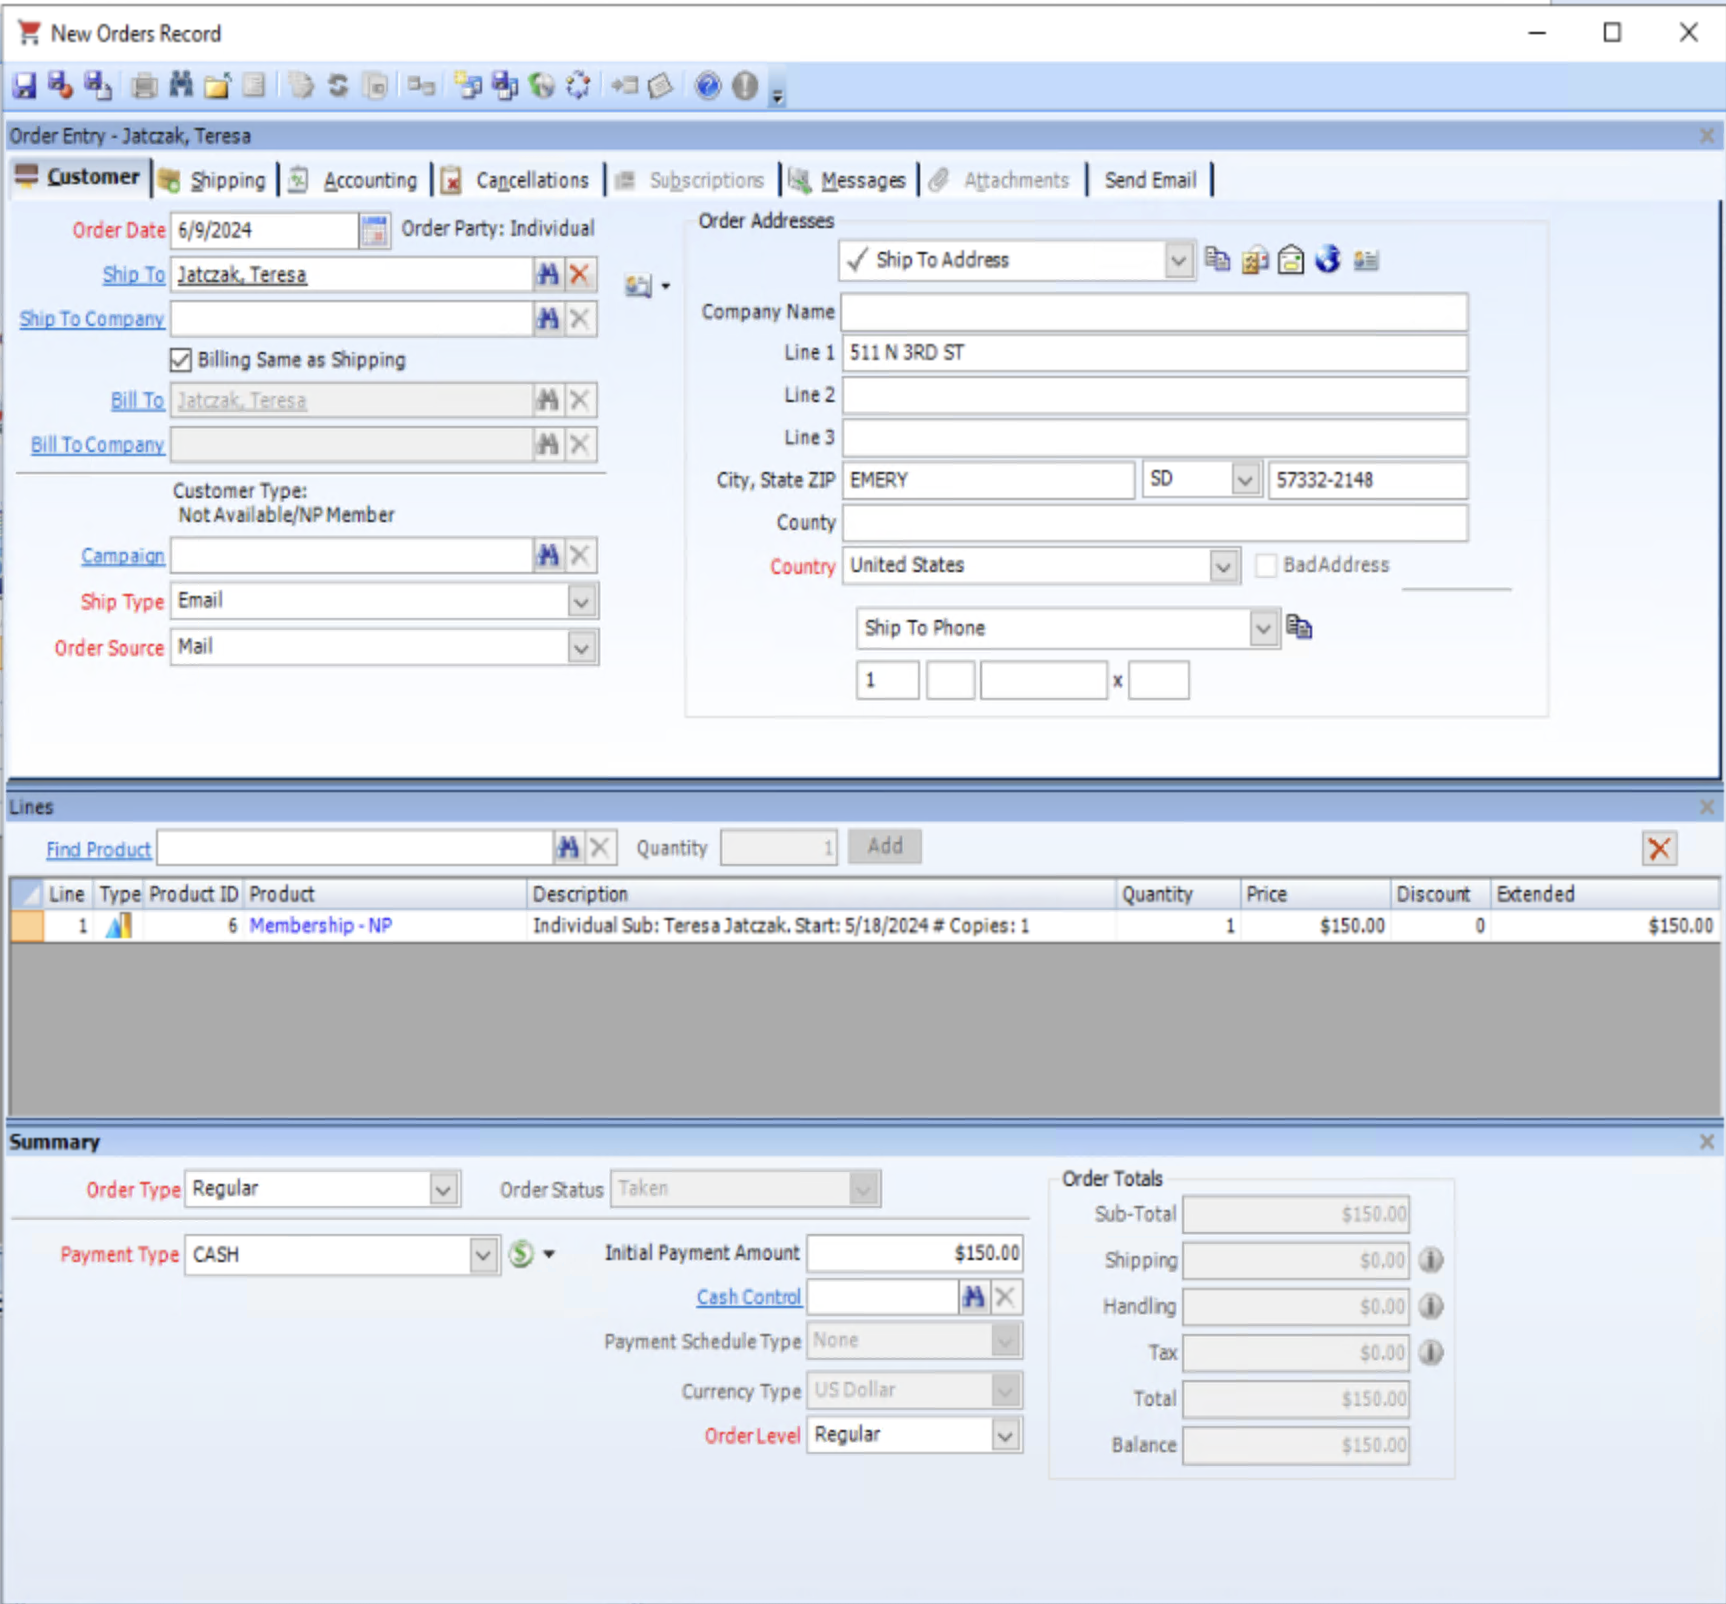The image size is (1726, 1604).
Task: Open the Order Source dropdown
Action: pos(581,647)
